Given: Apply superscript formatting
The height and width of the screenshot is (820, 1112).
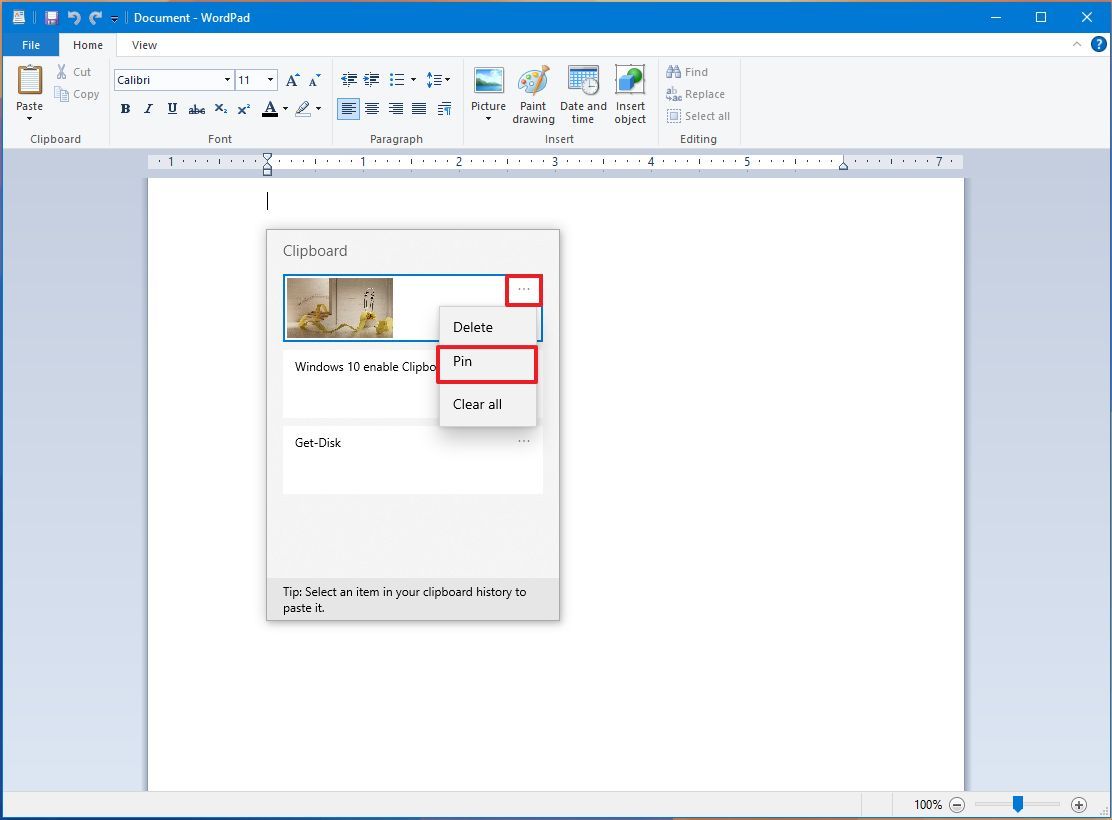Looking at the screenshot, I should [x=243, y=108].
